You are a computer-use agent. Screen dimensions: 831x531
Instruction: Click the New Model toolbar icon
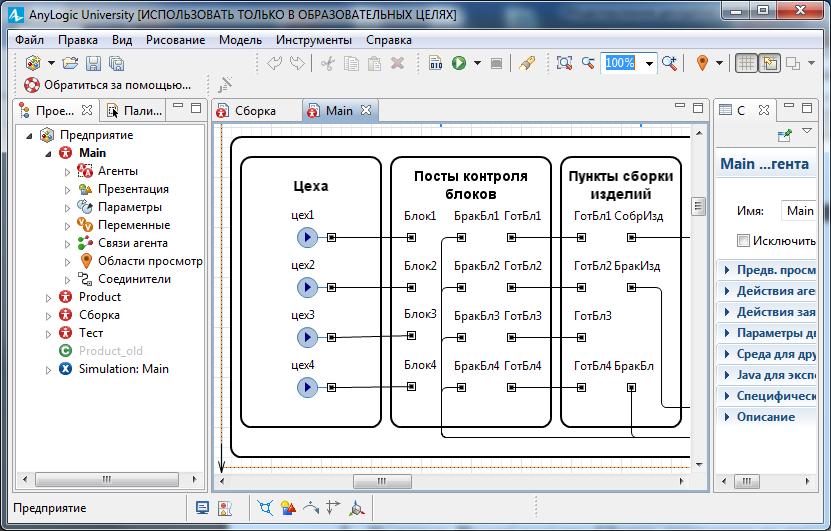[x=33, y=63]
